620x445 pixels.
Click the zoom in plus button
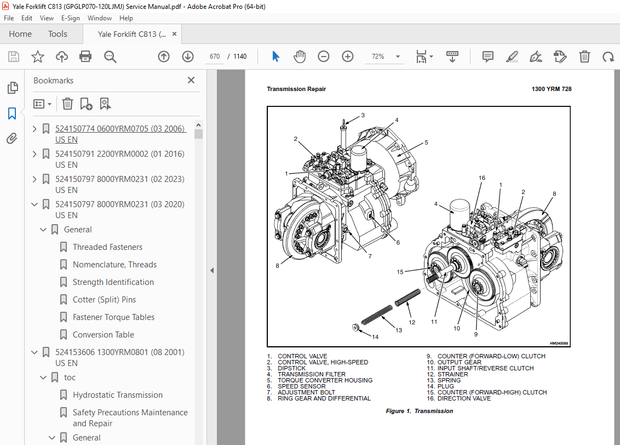point(348,57)
